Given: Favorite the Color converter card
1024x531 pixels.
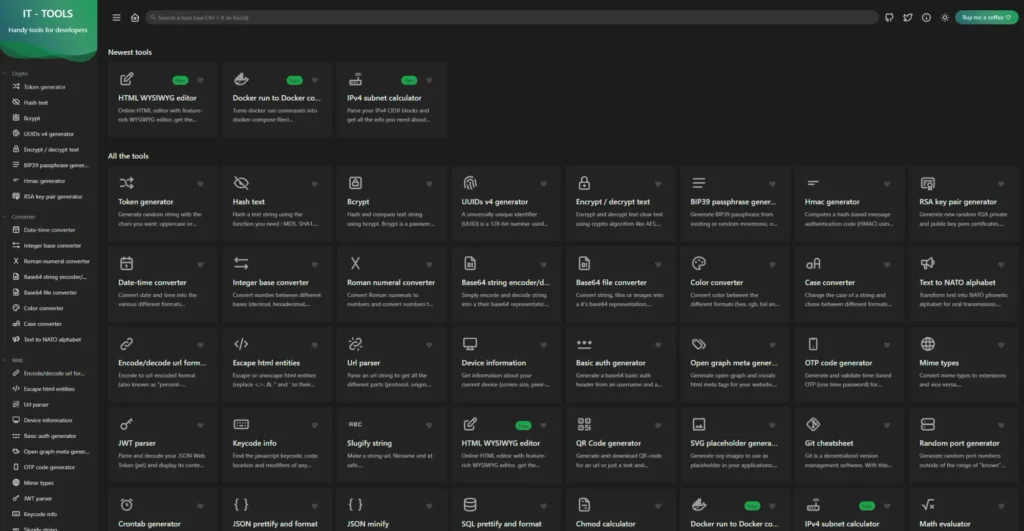Looking at the screenshot, I should (773, 265).
